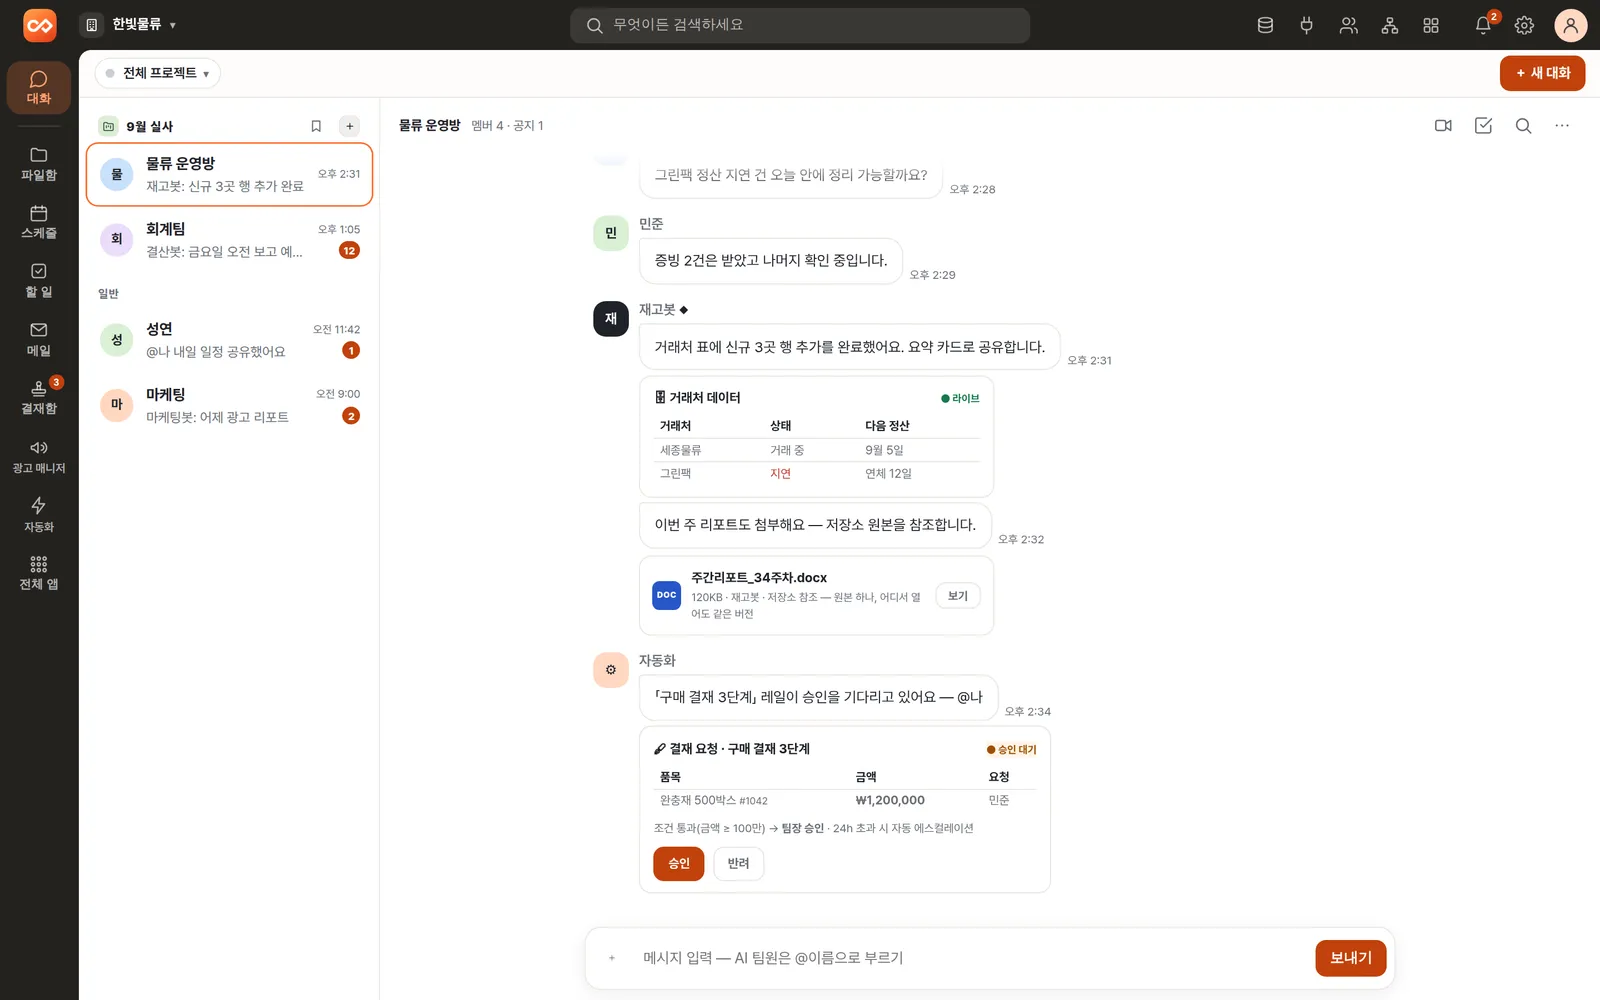Start video call in 물류 운영방

[1443, 125]
